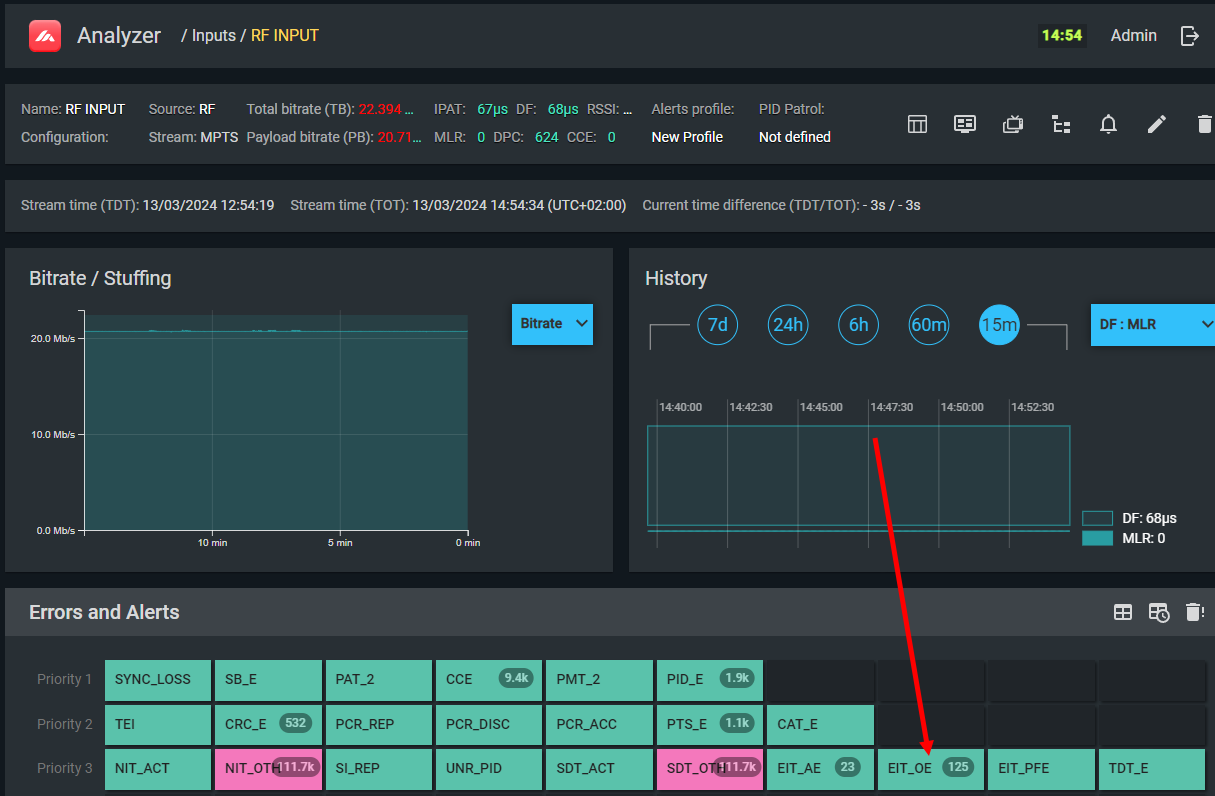Click the bell alerts icon

1108,124
